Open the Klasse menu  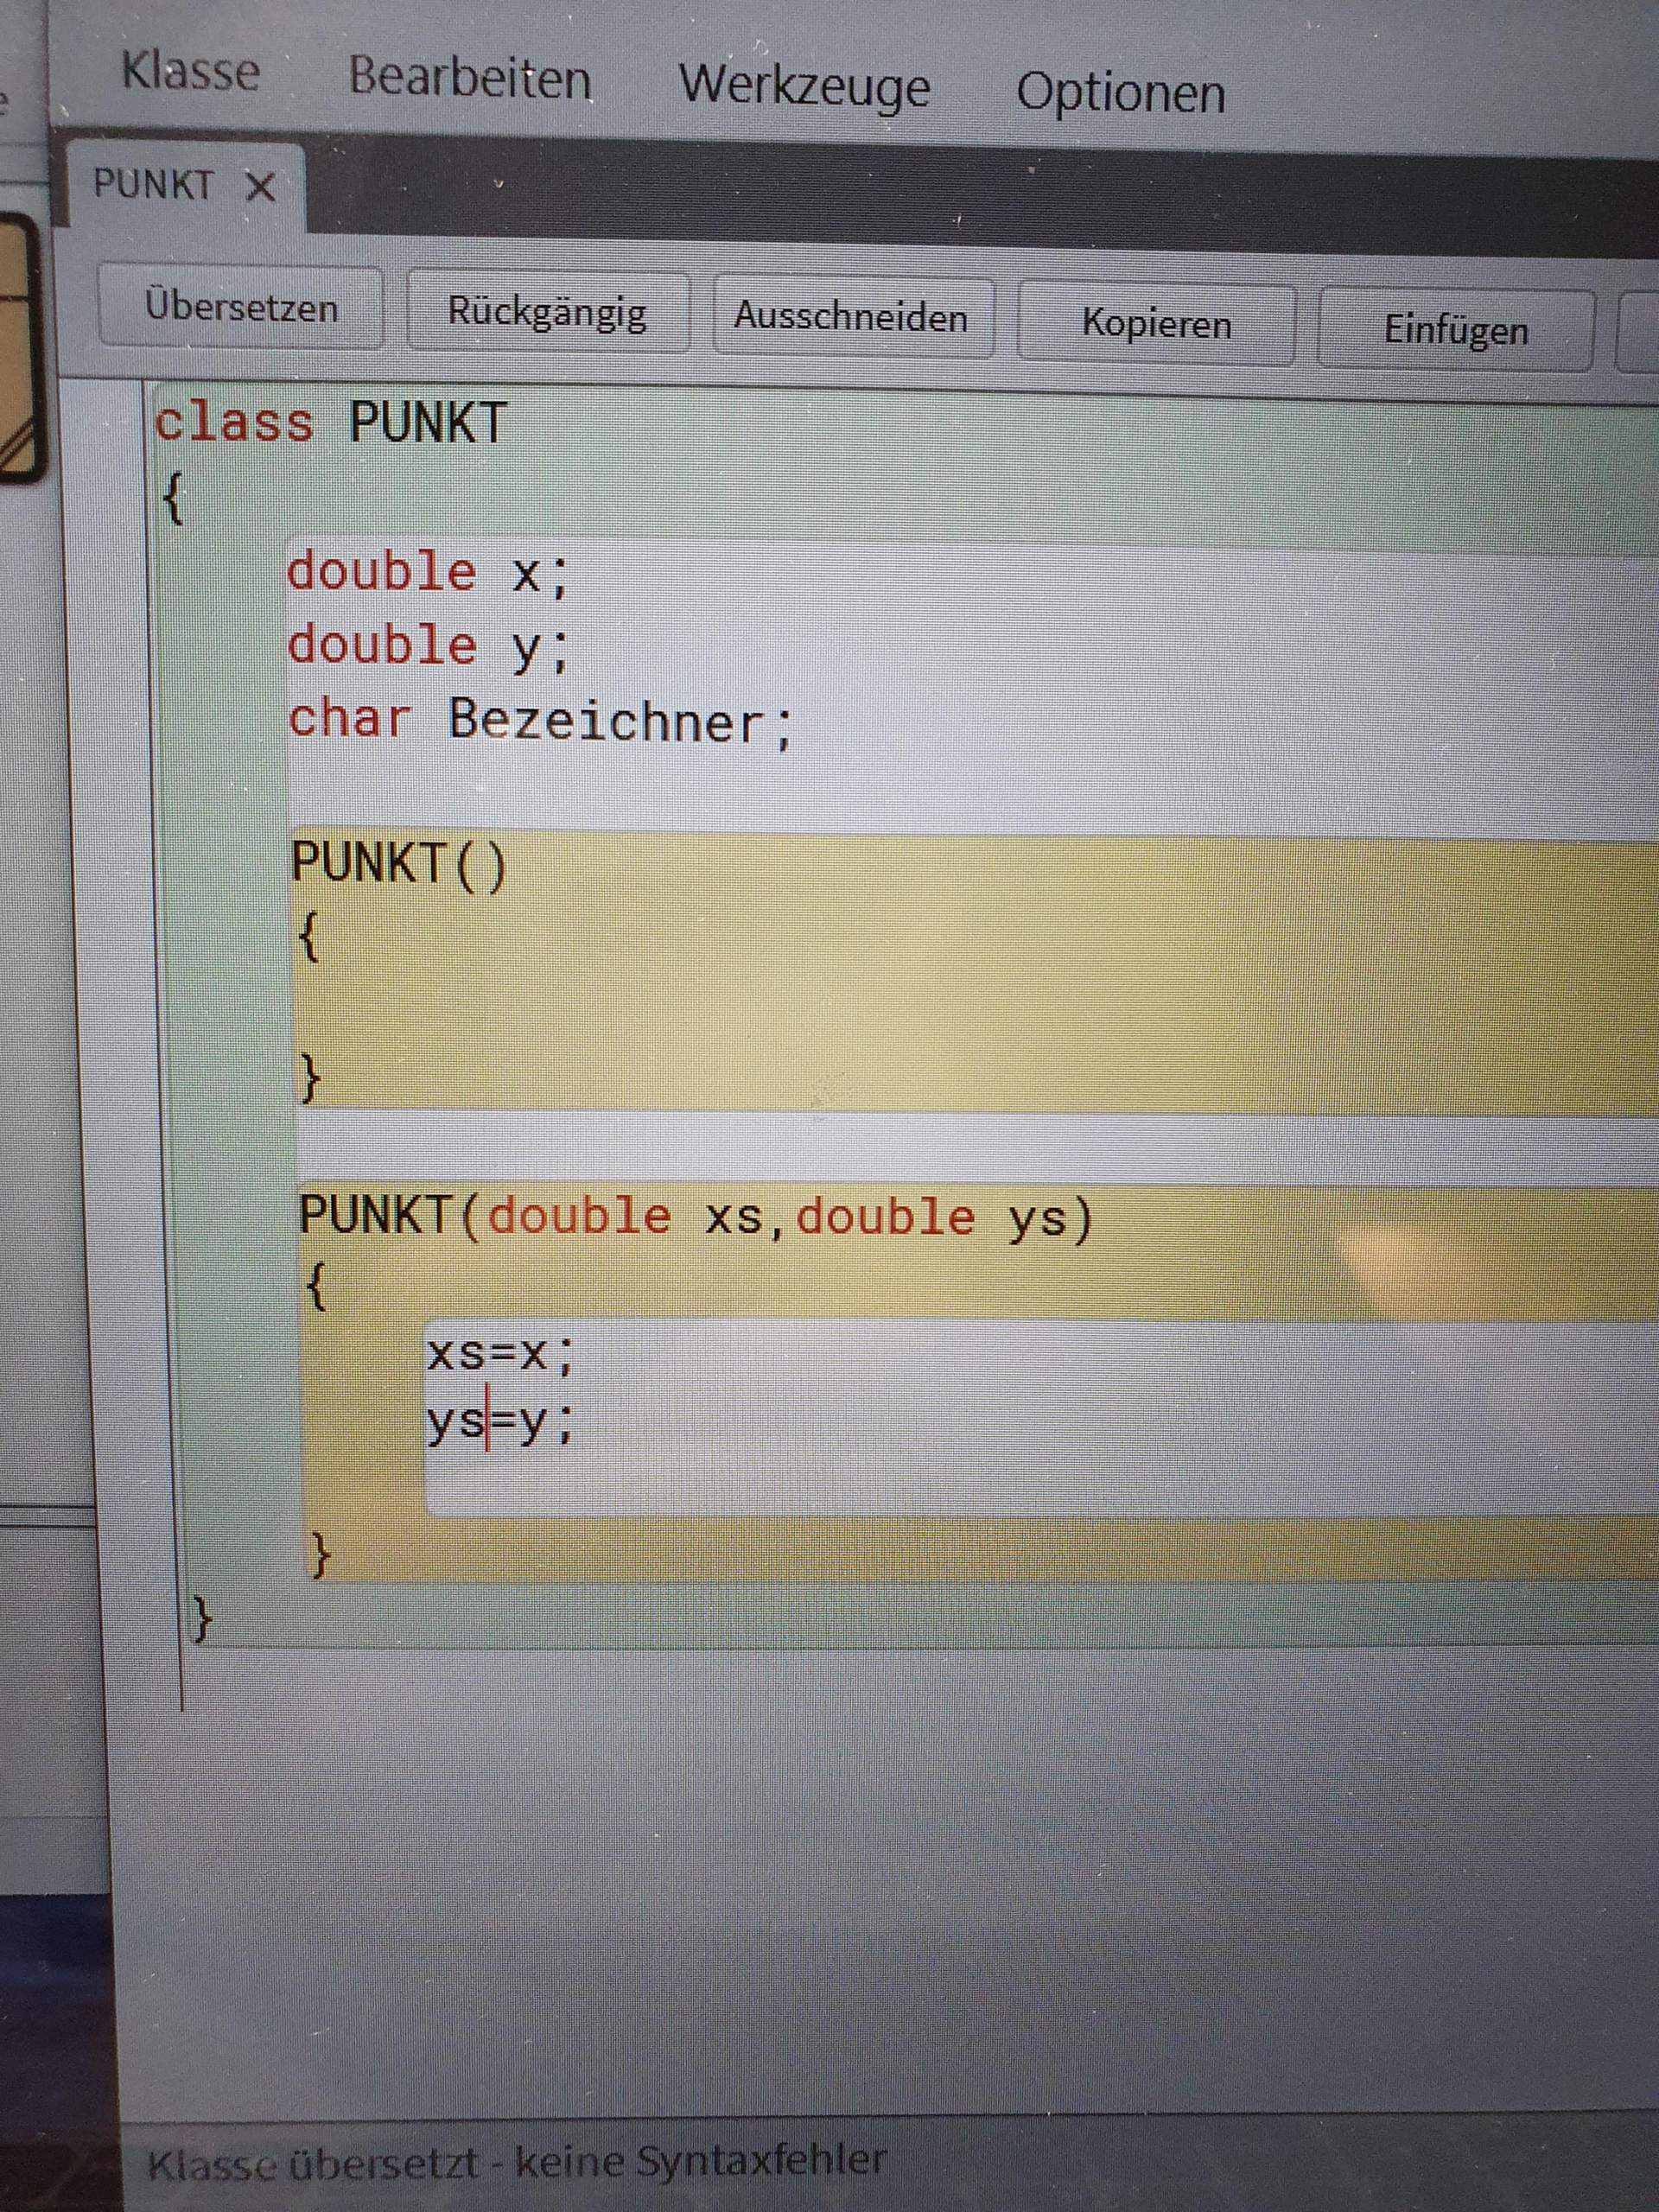point(190,72)
